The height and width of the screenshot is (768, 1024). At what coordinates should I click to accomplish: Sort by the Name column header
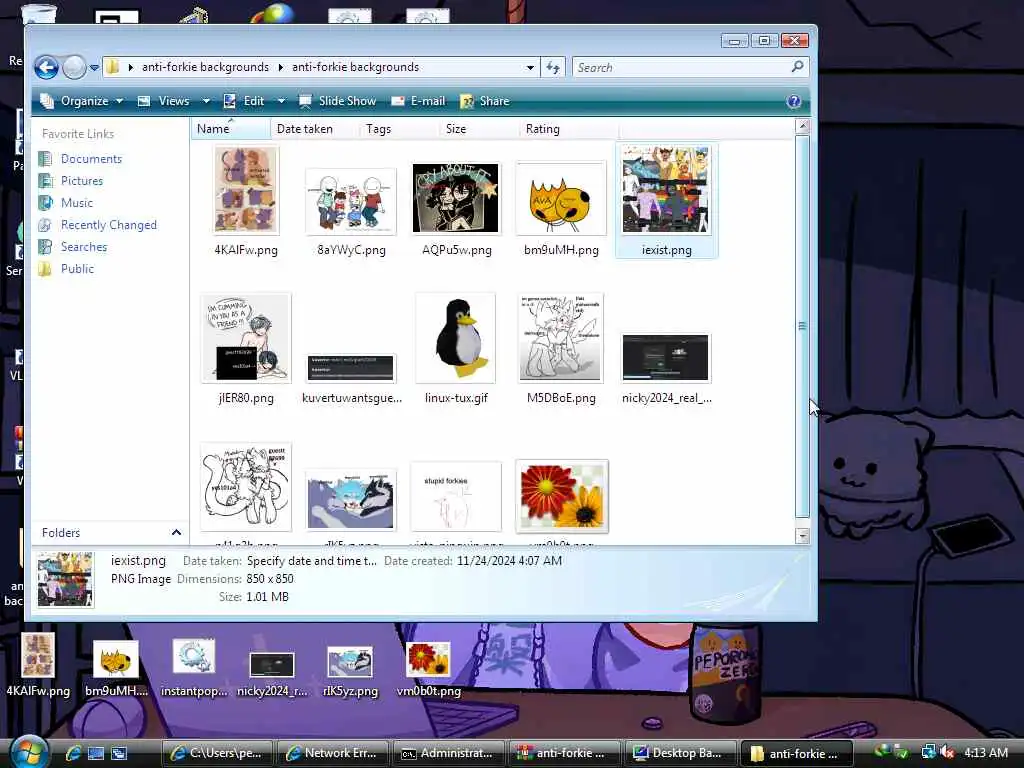coord(231,129)
